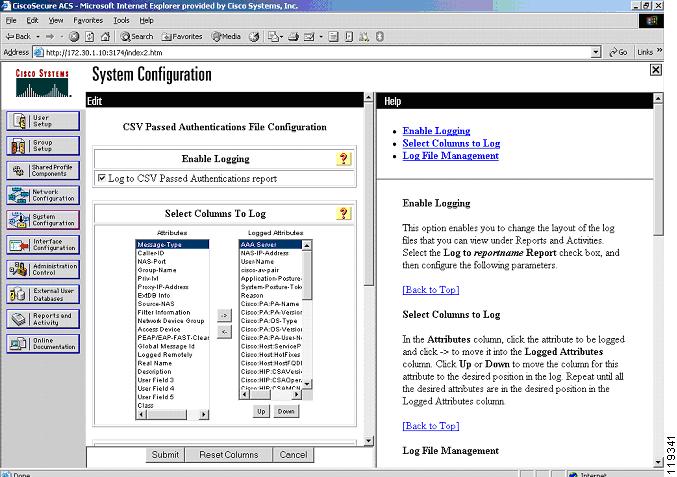Toggle Log to CSV Passed Authentications checkbox

[101, 178]
